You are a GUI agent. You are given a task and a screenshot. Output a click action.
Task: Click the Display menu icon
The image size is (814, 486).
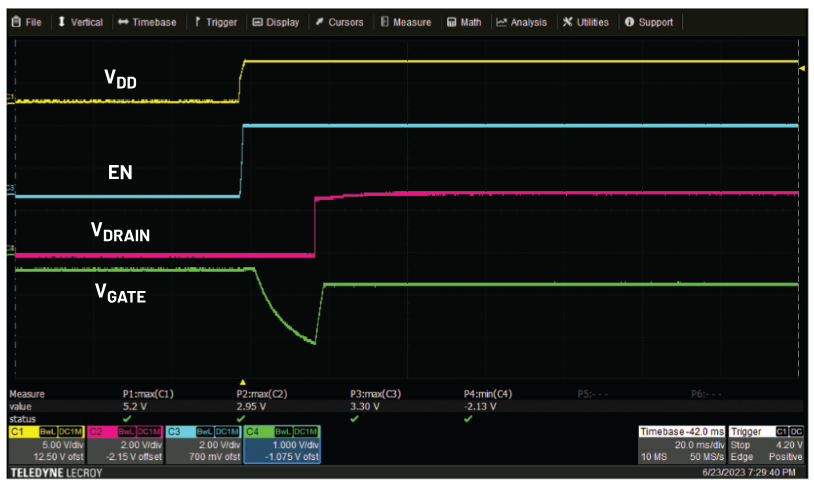[258, 22]
